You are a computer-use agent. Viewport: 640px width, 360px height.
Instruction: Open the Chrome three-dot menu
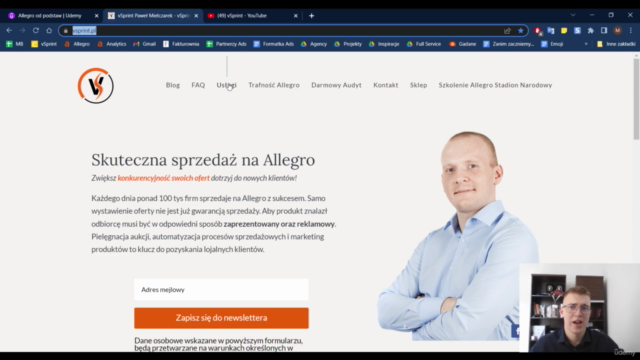631,31
